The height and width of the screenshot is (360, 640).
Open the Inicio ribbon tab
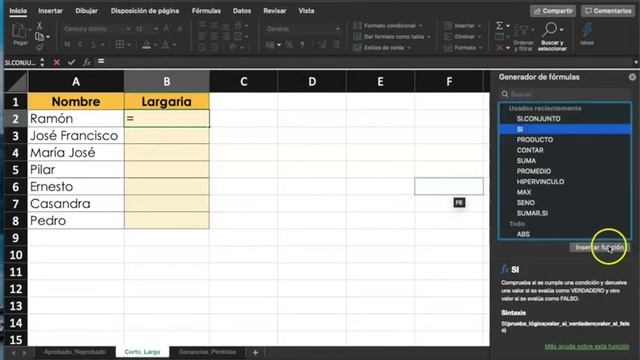coord(18,11)
